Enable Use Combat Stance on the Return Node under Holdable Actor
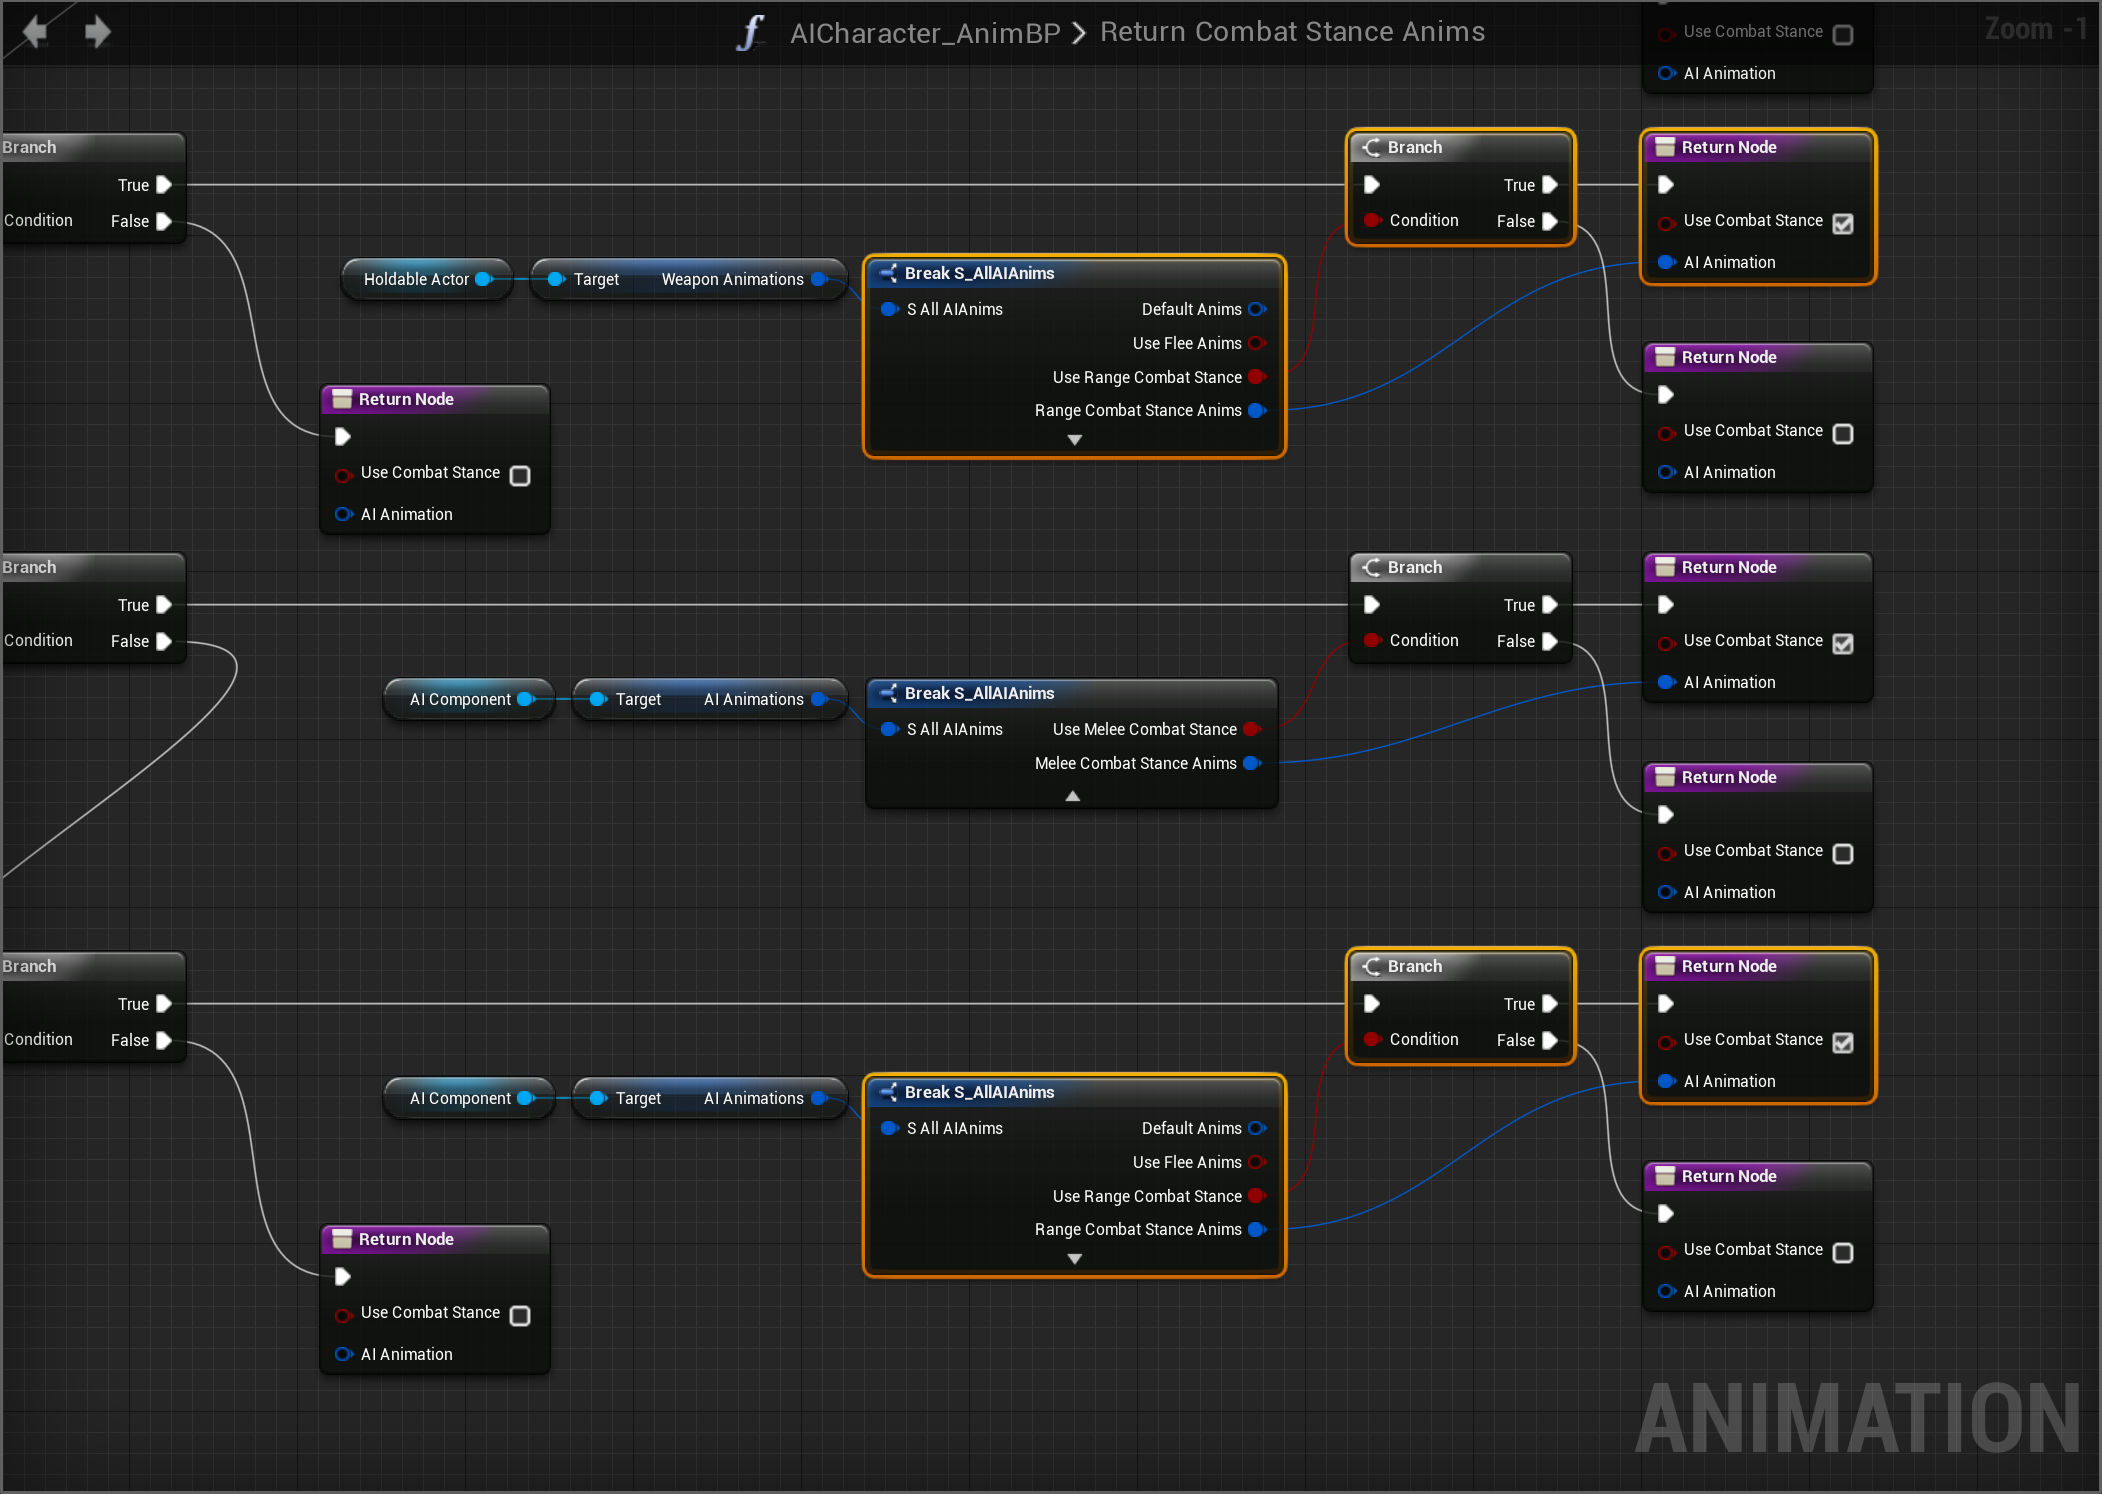 point(520,475)
